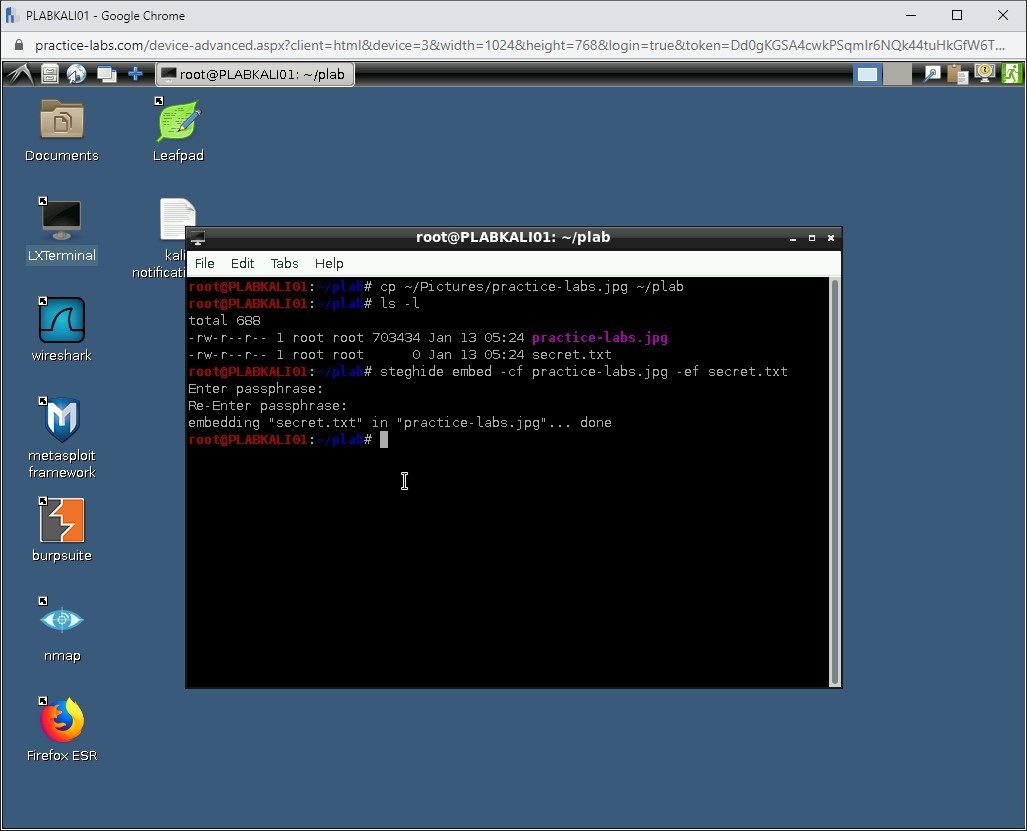Screen dimensions: 1027x831
Task: Open the web browser globe icon in panel
Action: 76,74
